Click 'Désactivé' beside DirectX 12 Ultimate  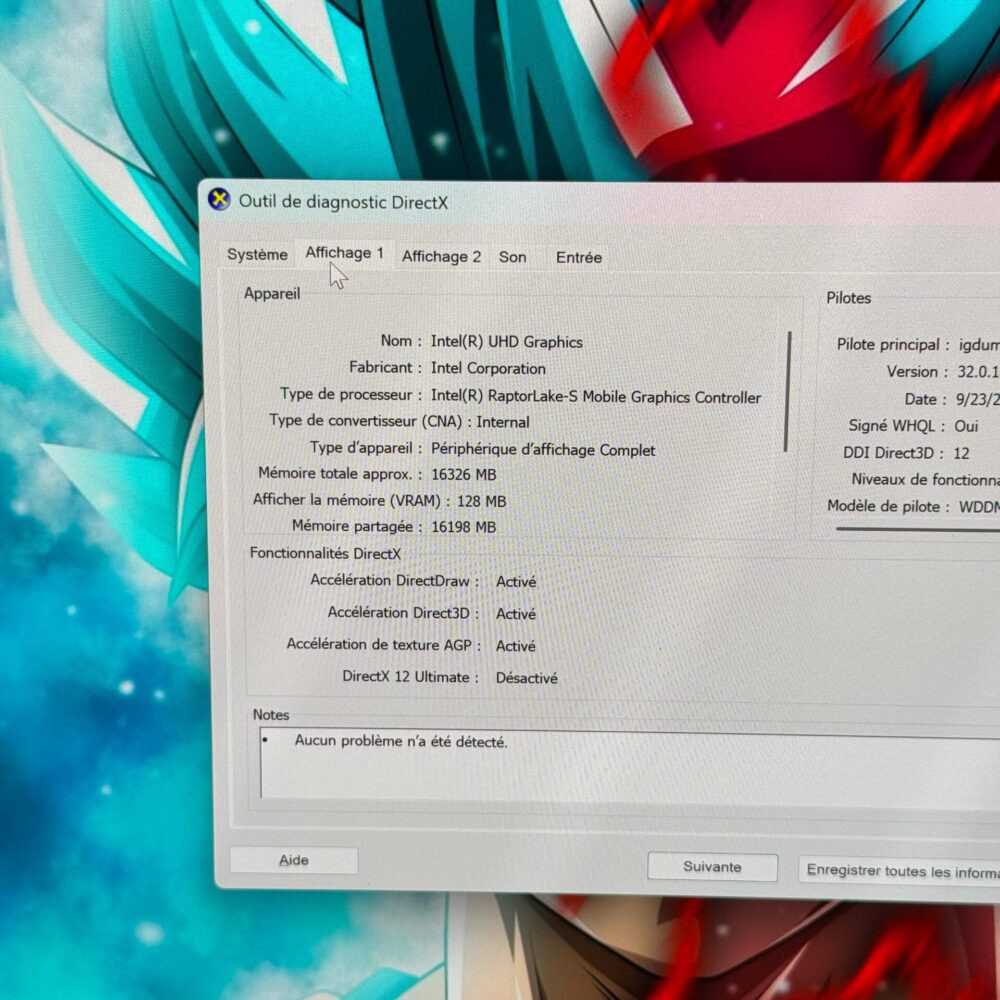coord(527,678)
